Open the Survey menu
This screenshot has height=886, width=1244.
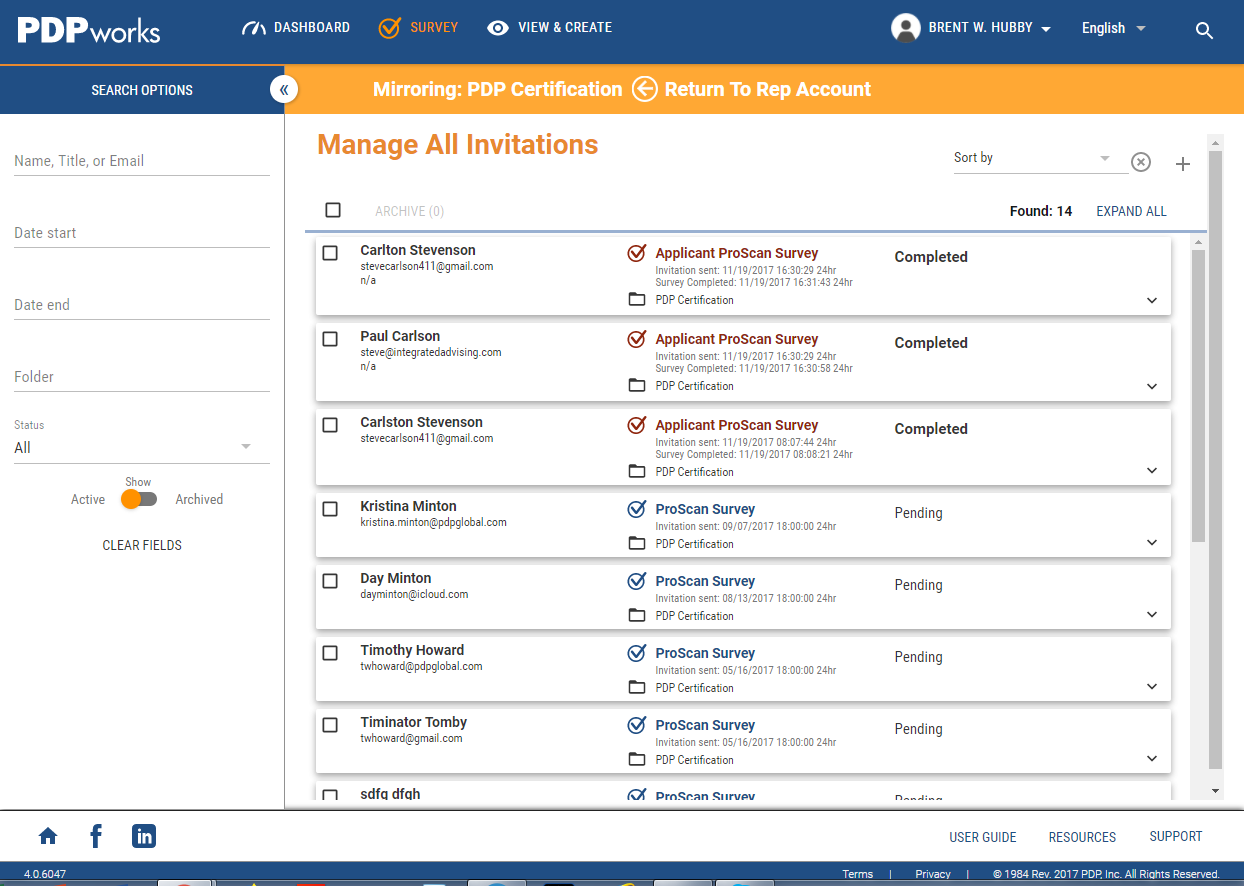419,28
